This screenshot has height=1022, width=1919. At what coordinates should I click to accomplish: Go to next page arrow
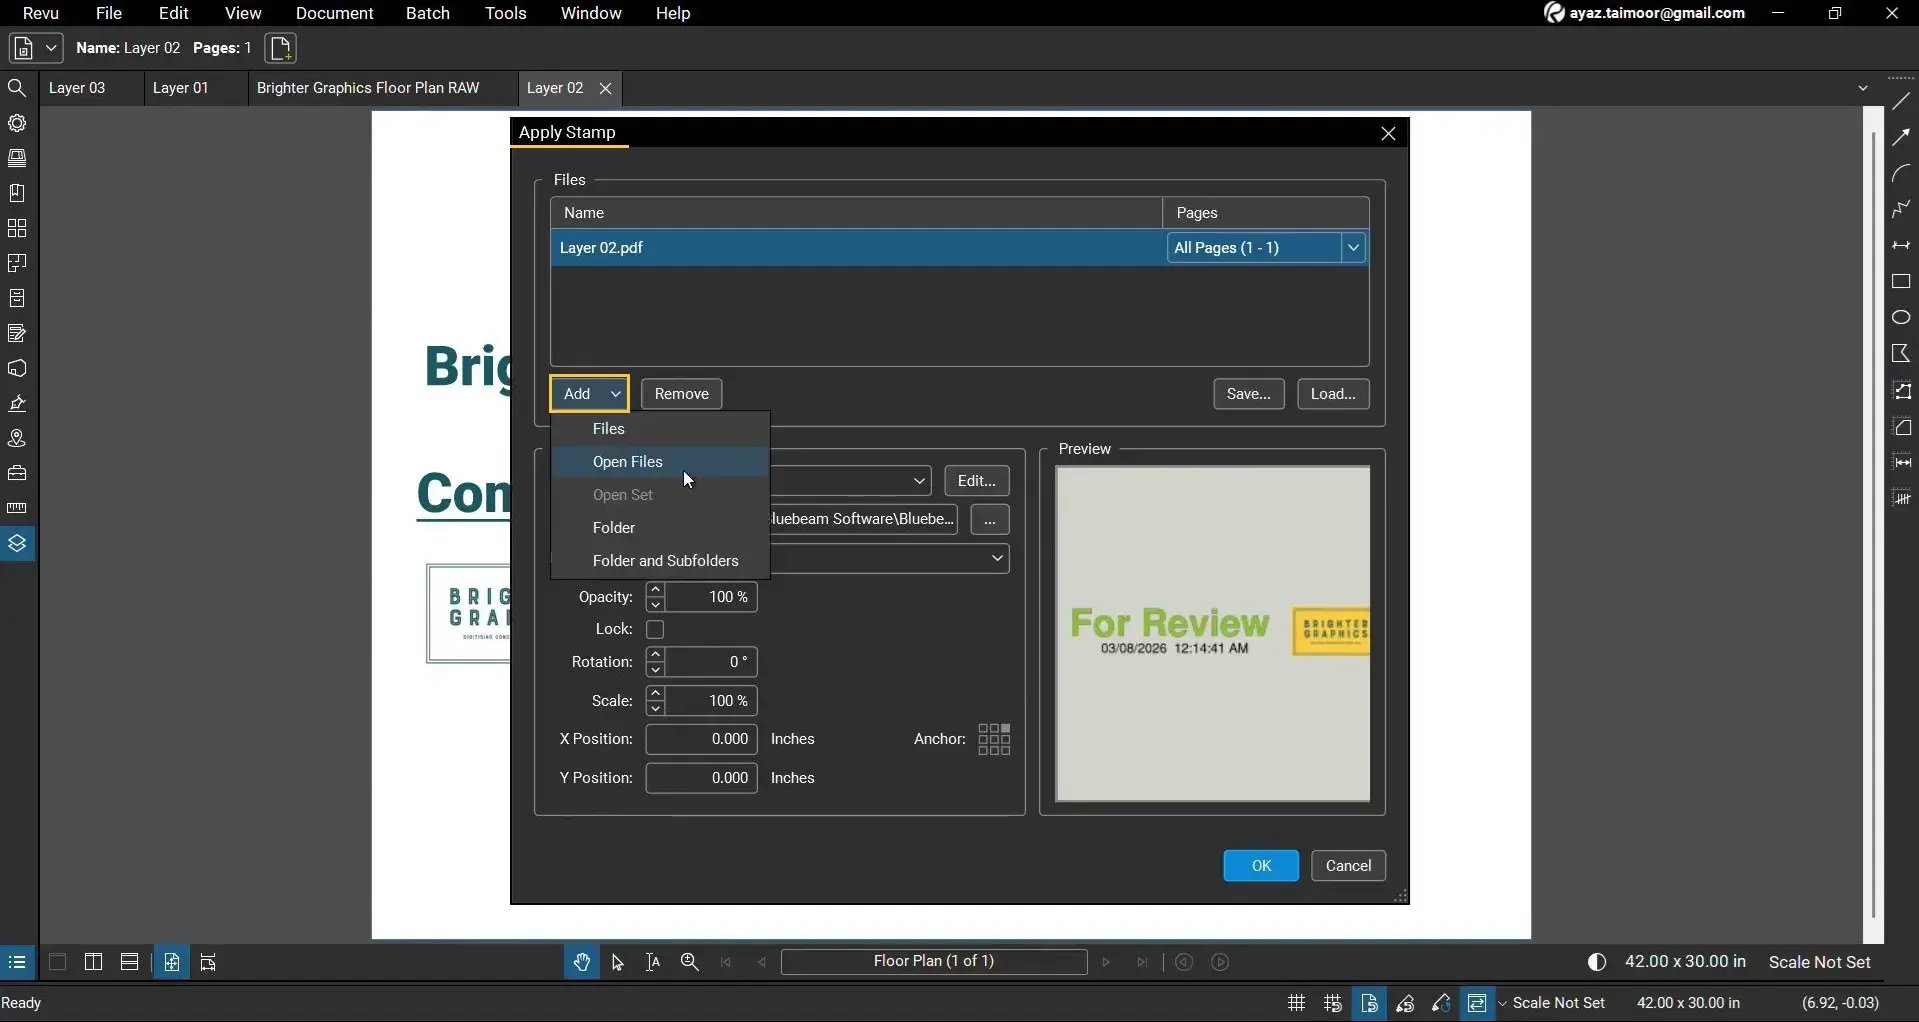point(1106,963)
